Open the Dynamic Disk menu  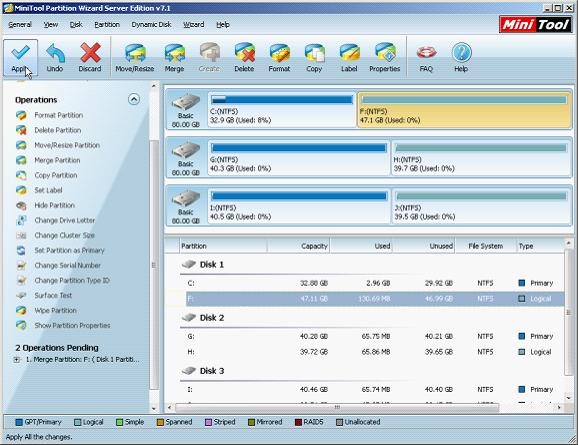151,25
